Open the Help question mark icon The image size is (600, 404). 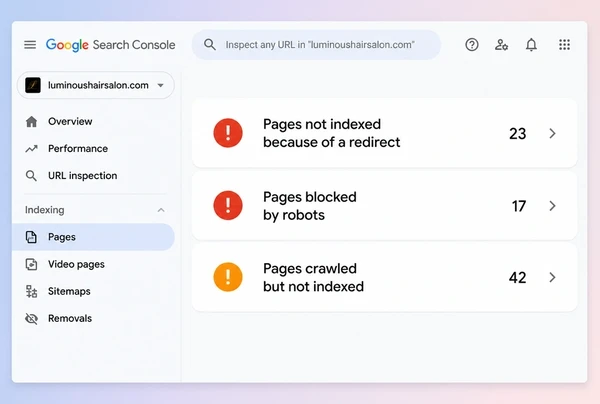(x=472, y=45)
